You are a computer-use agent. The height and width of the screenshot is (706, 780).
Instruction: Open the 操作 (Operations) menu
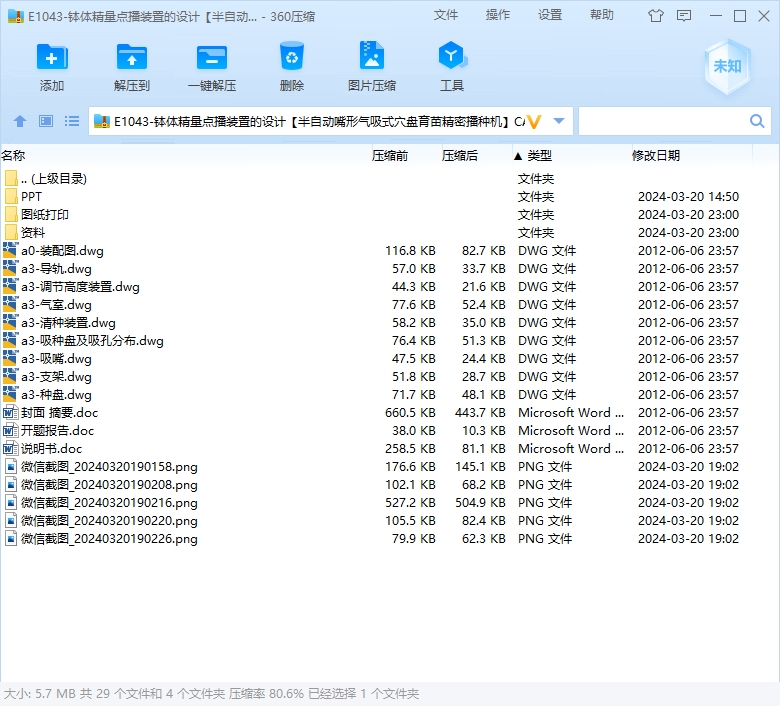pyautogui.click(x=498, y=15)
